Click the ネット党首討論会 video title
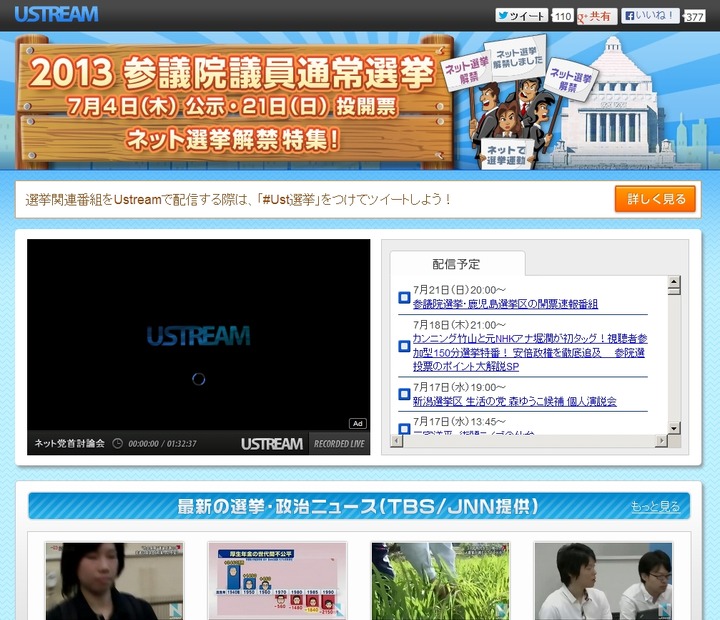 click(x=69, y=443)
